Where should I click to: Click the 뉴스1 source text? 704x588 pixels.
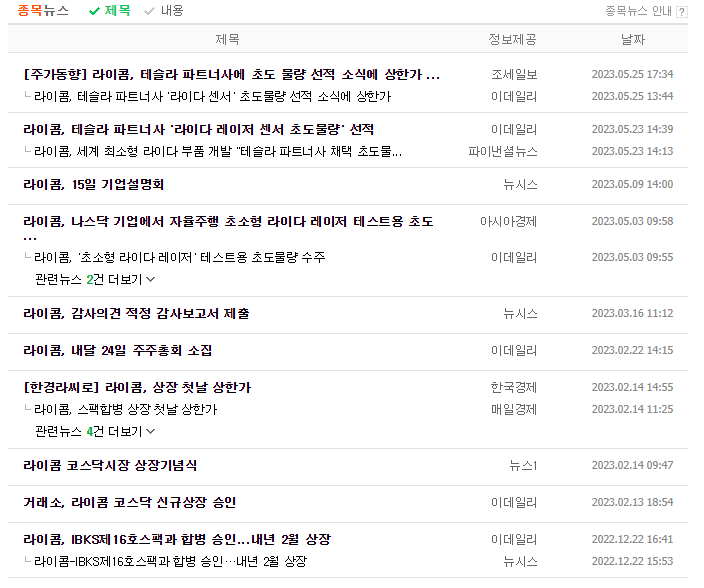tap(523, 465)
